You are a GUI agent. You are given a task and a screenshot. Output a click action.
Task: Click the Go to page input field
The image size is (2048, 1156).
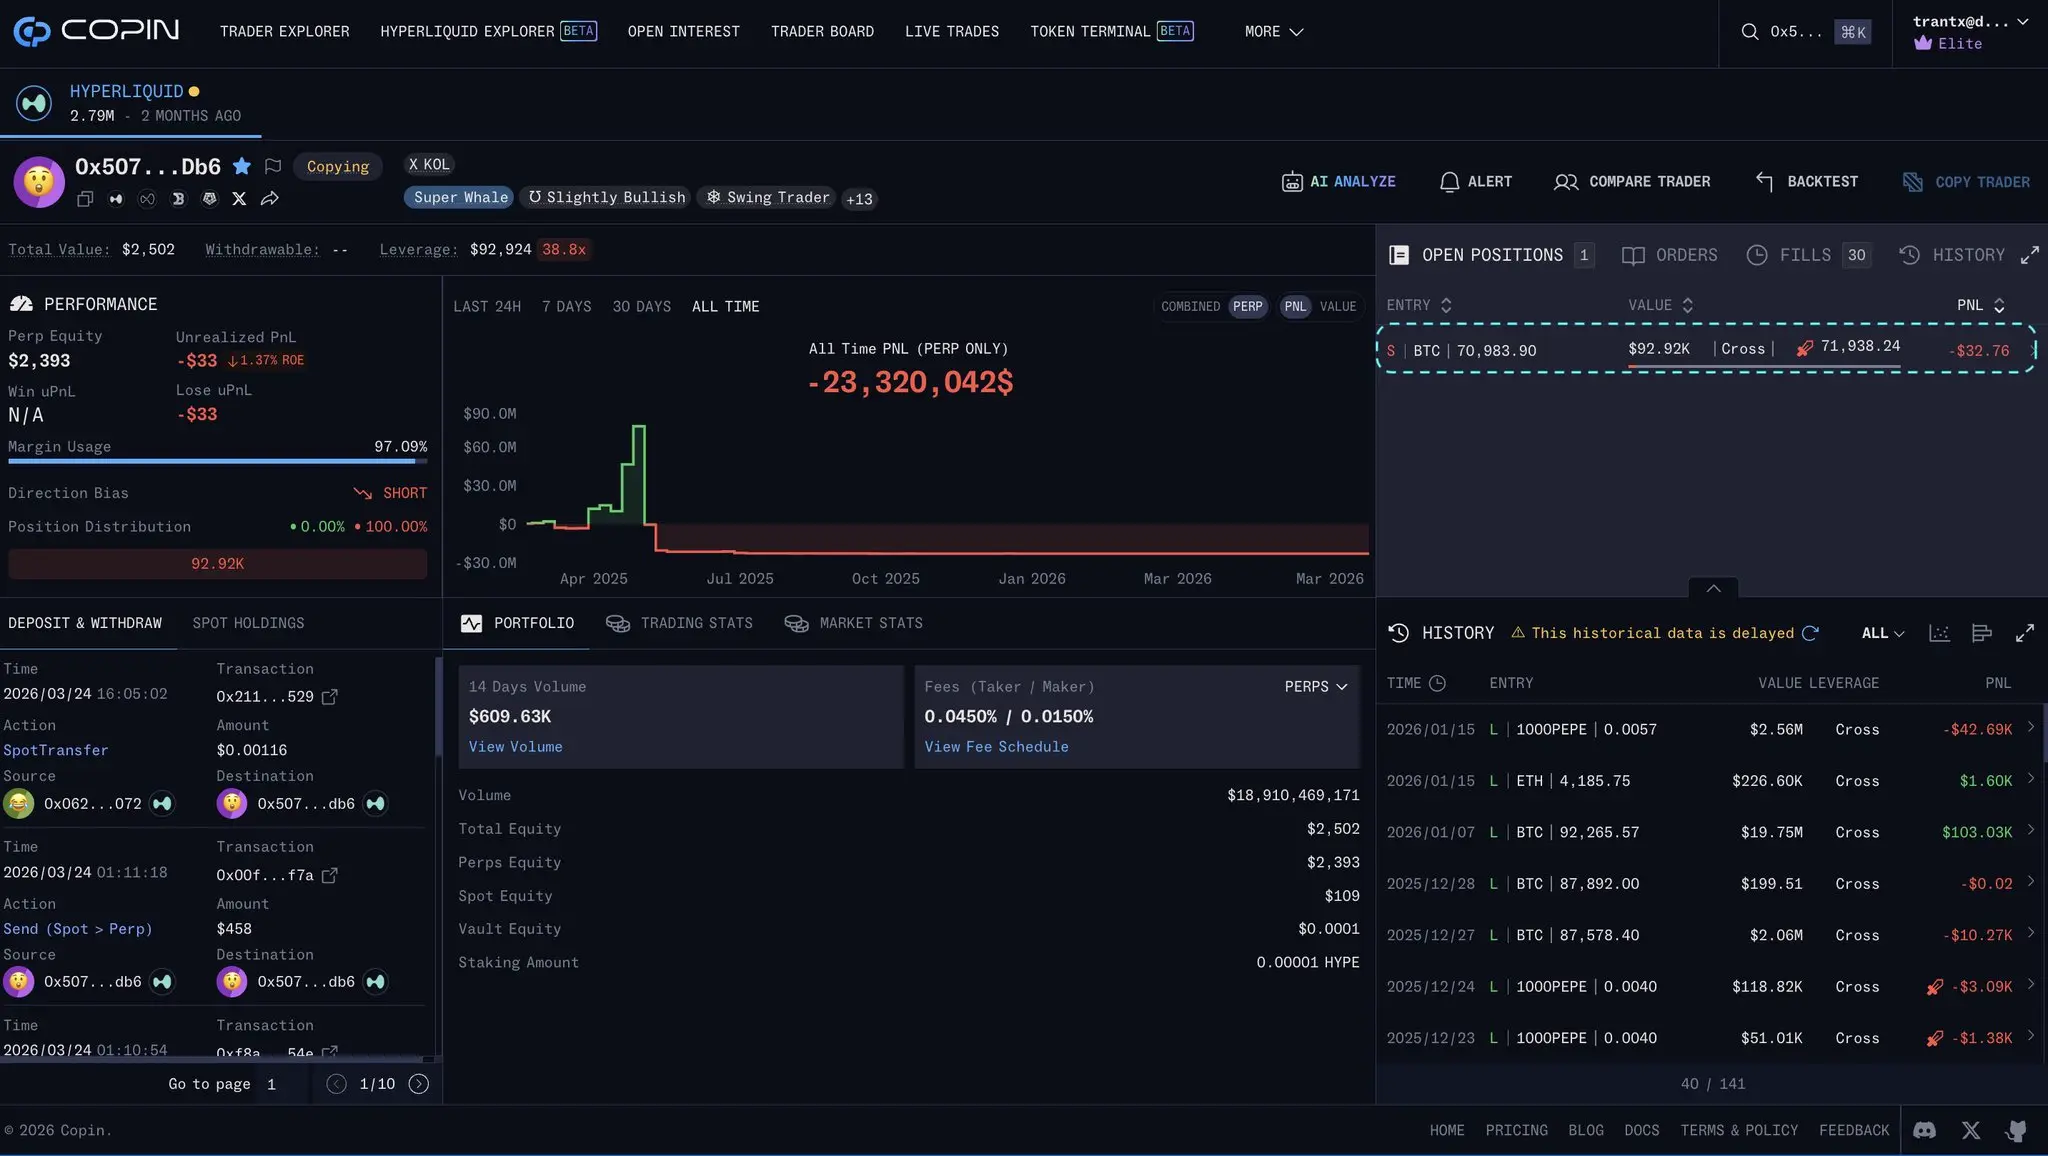click(x=280, y=1084)
